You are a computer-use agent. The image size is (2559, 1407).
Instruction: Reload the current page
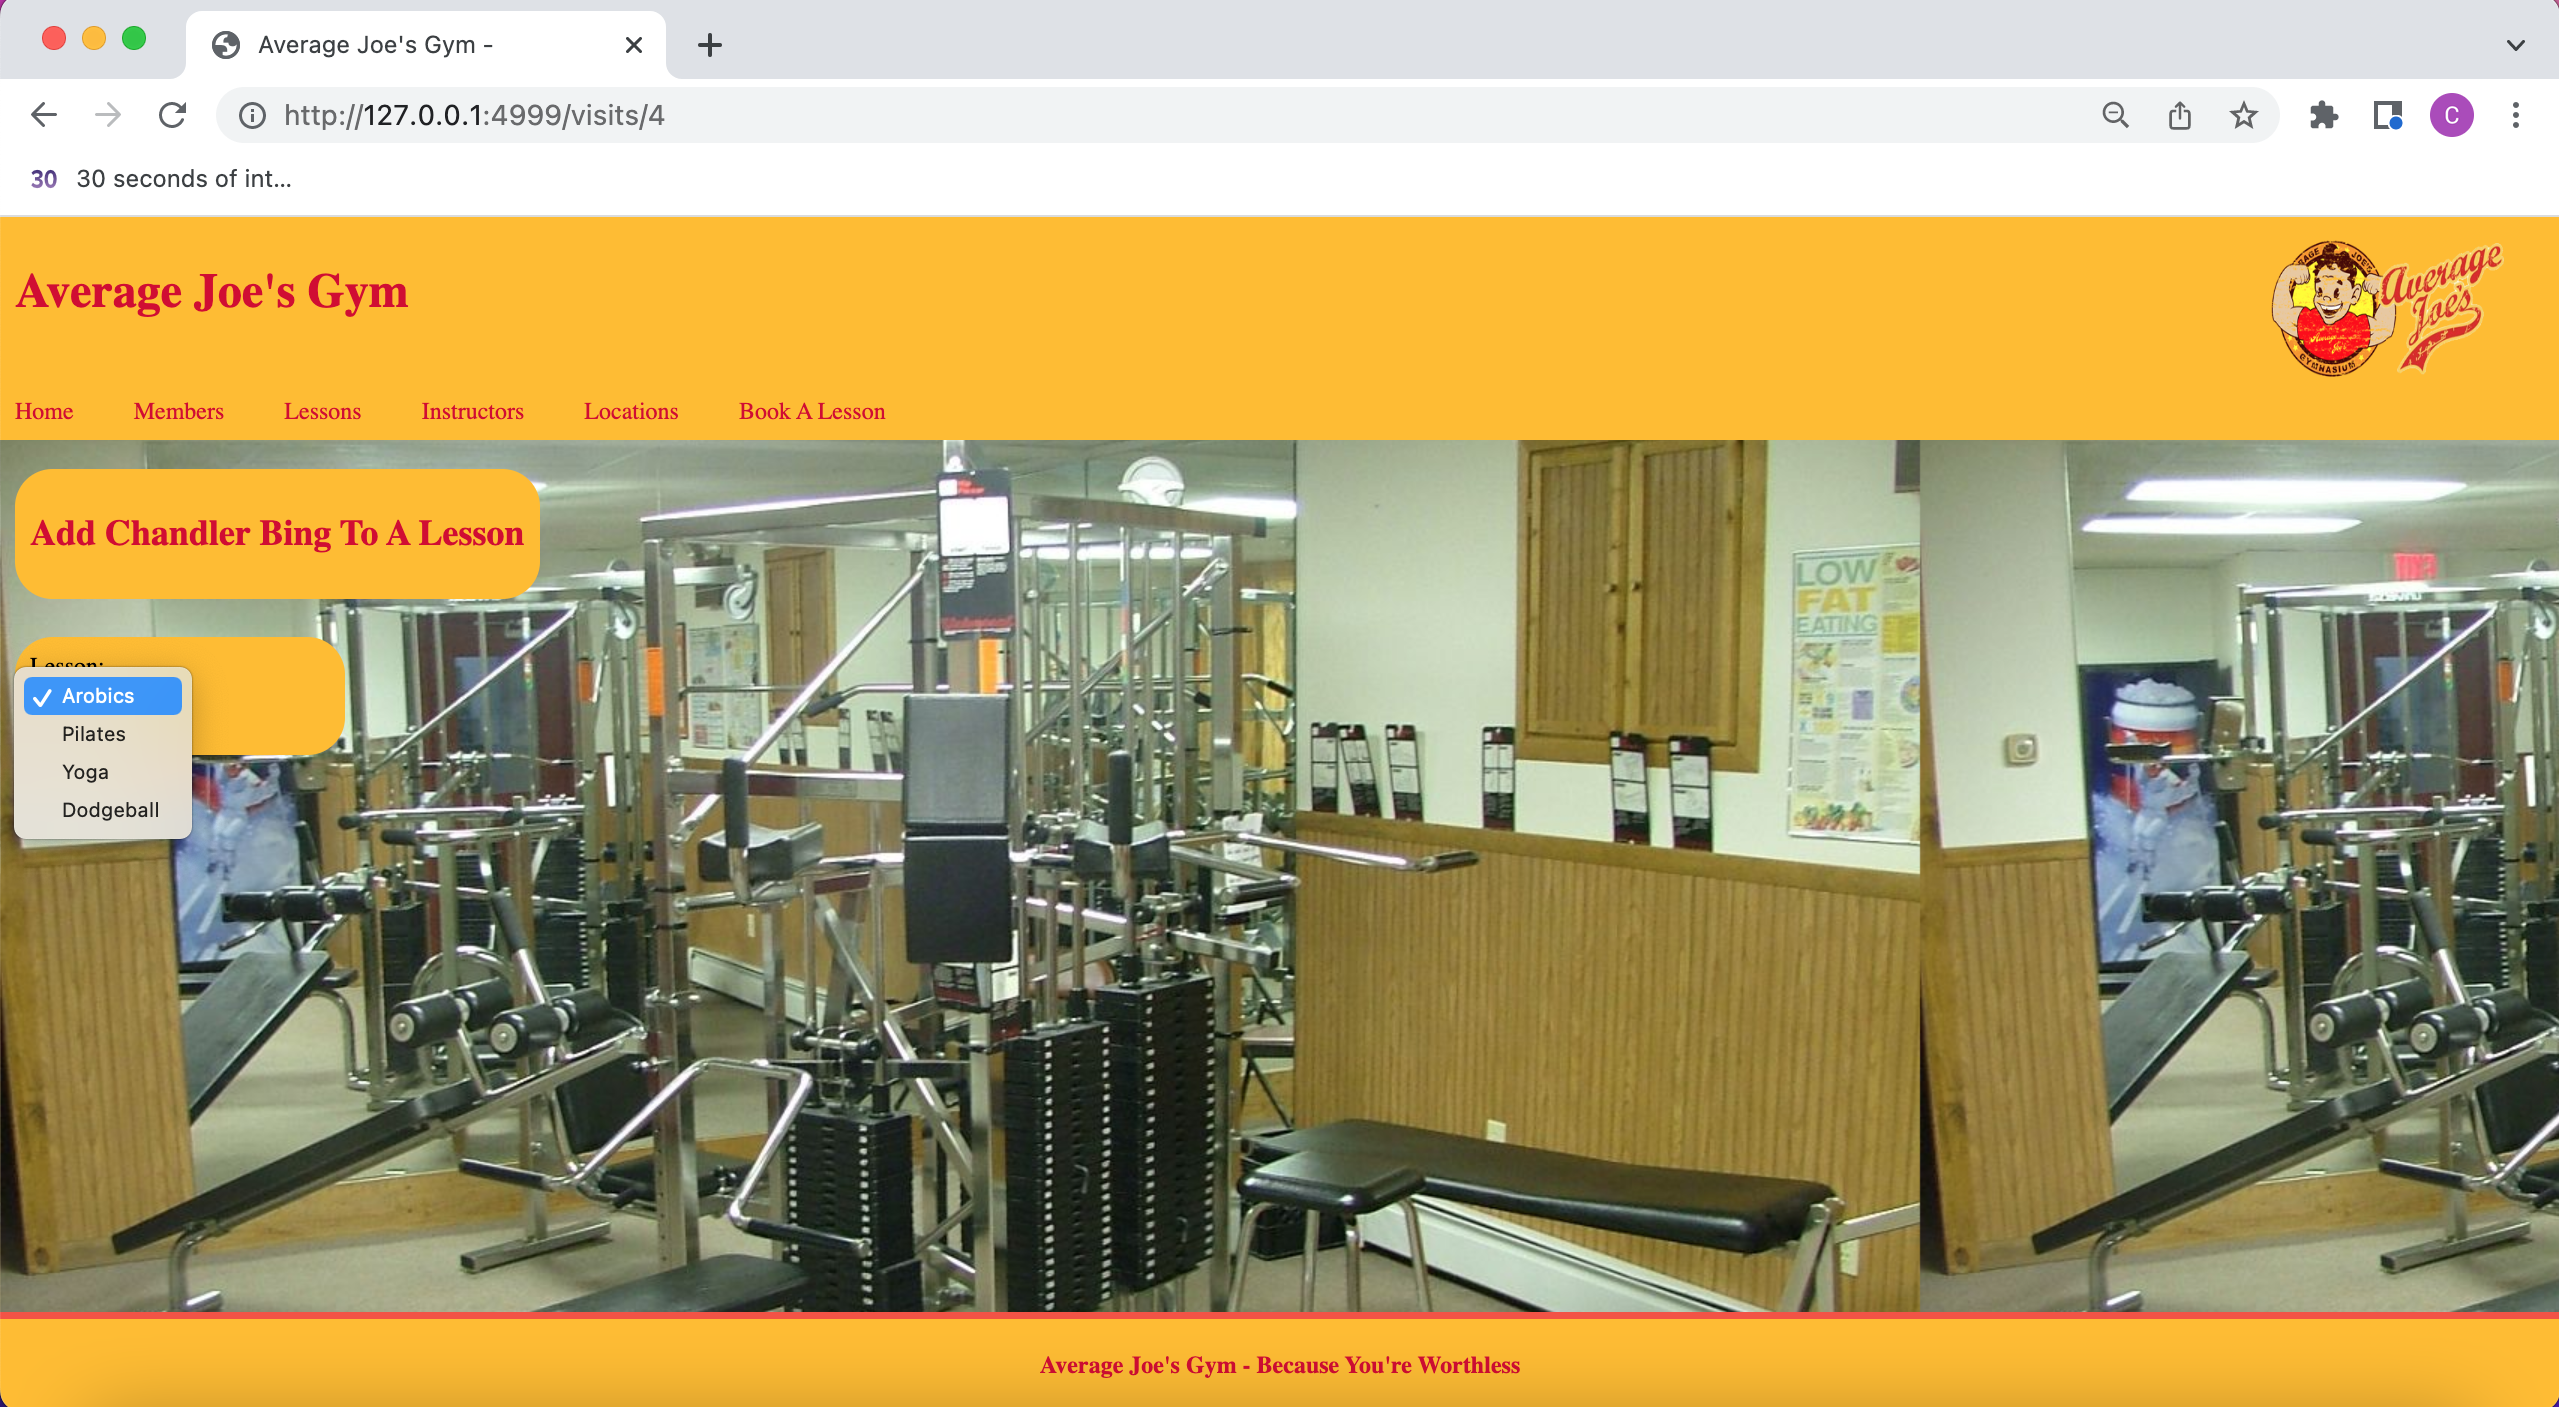pos(172,115)
